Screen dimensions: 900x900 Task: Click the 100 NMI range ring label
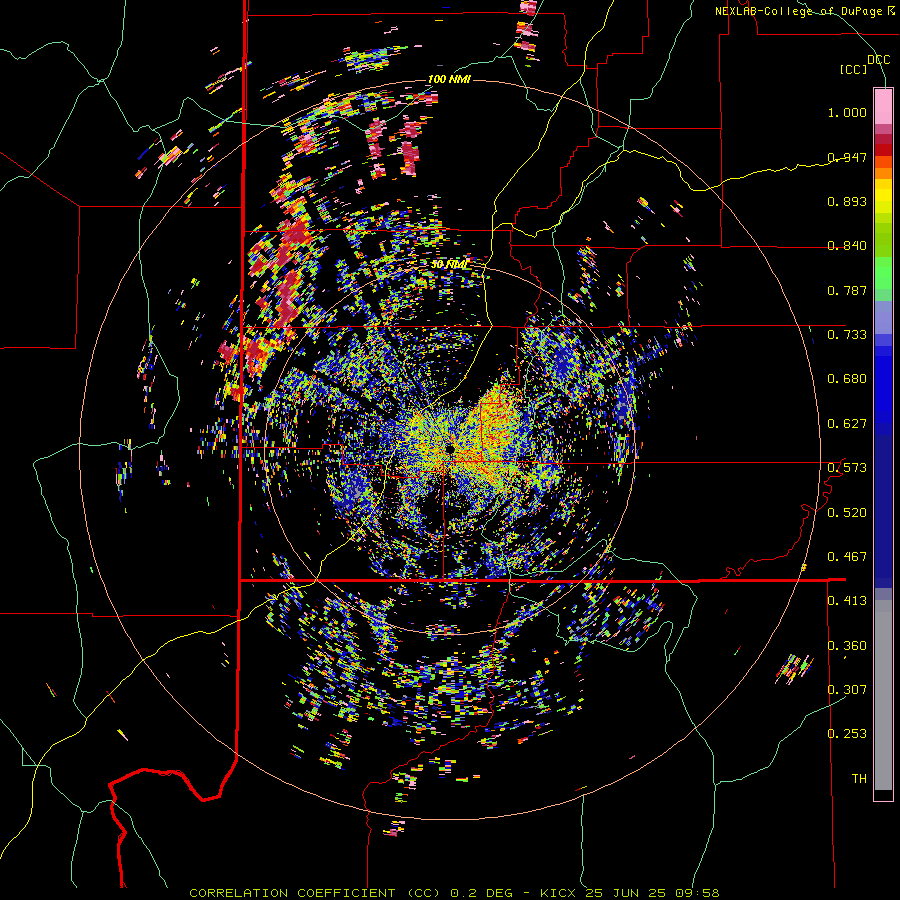click(449, 79)
